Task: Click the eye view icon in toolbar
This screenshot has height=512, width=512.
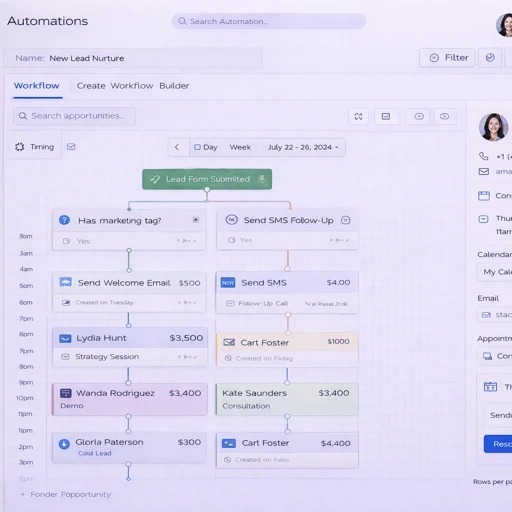Action: (x=419, y=116)
